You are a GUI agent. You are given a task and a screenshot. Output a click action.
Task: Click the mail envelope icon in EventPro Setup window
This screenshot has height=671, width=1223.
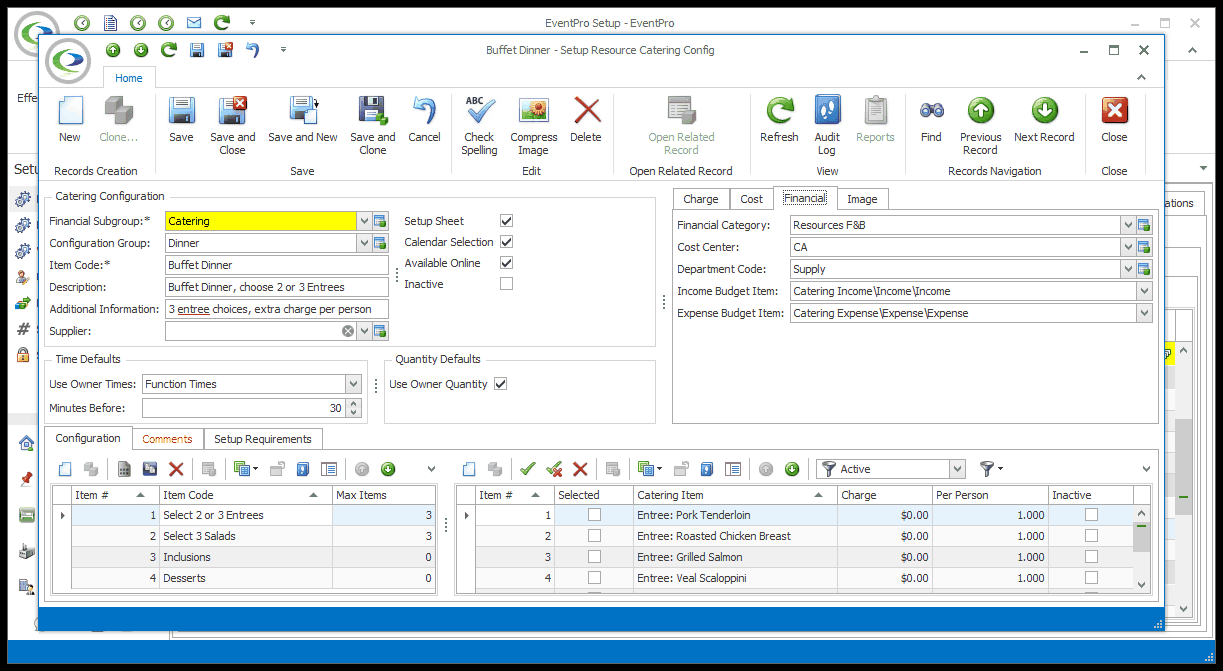(193, 22)
